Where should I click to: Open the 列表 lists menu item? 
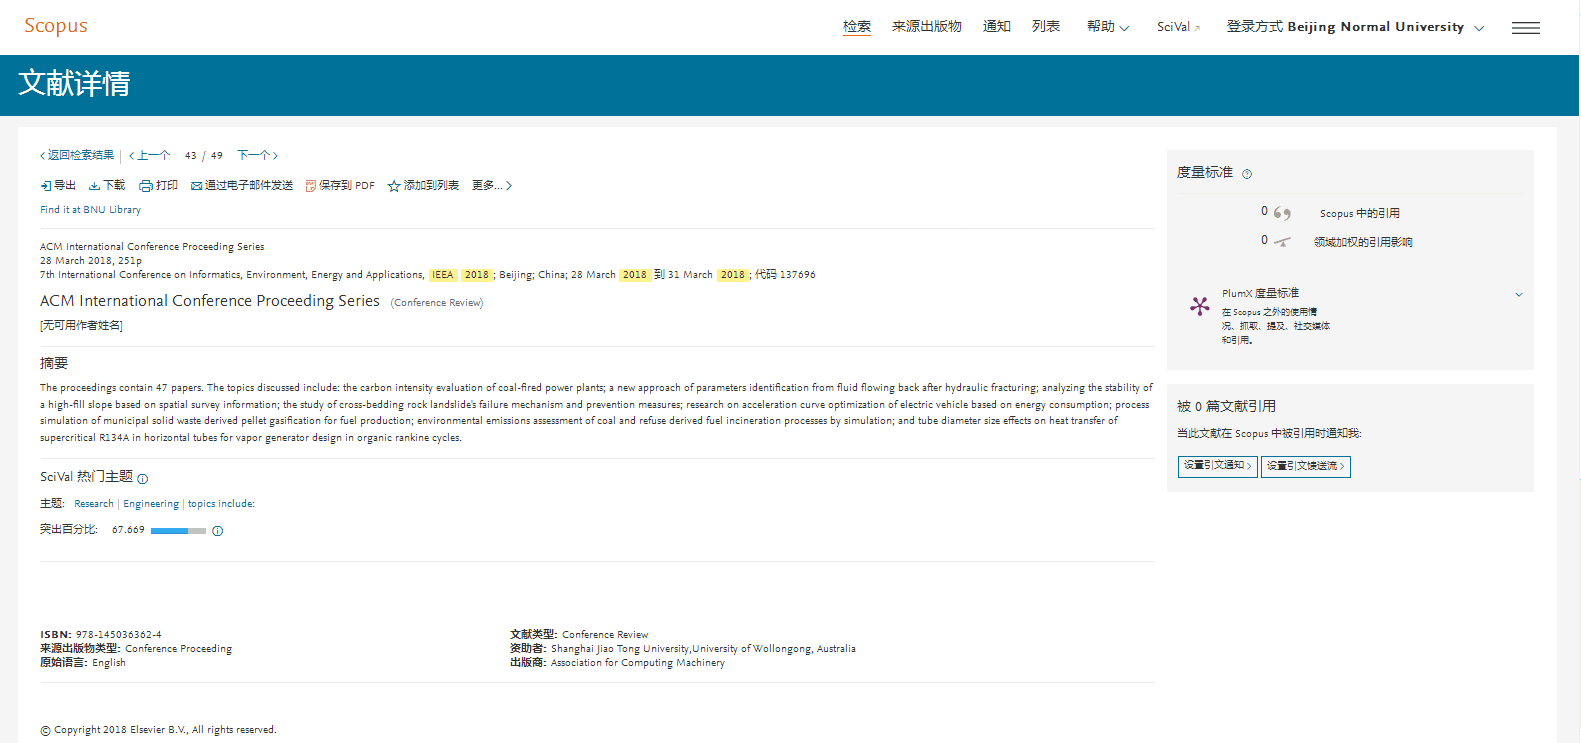(1046, 26)
